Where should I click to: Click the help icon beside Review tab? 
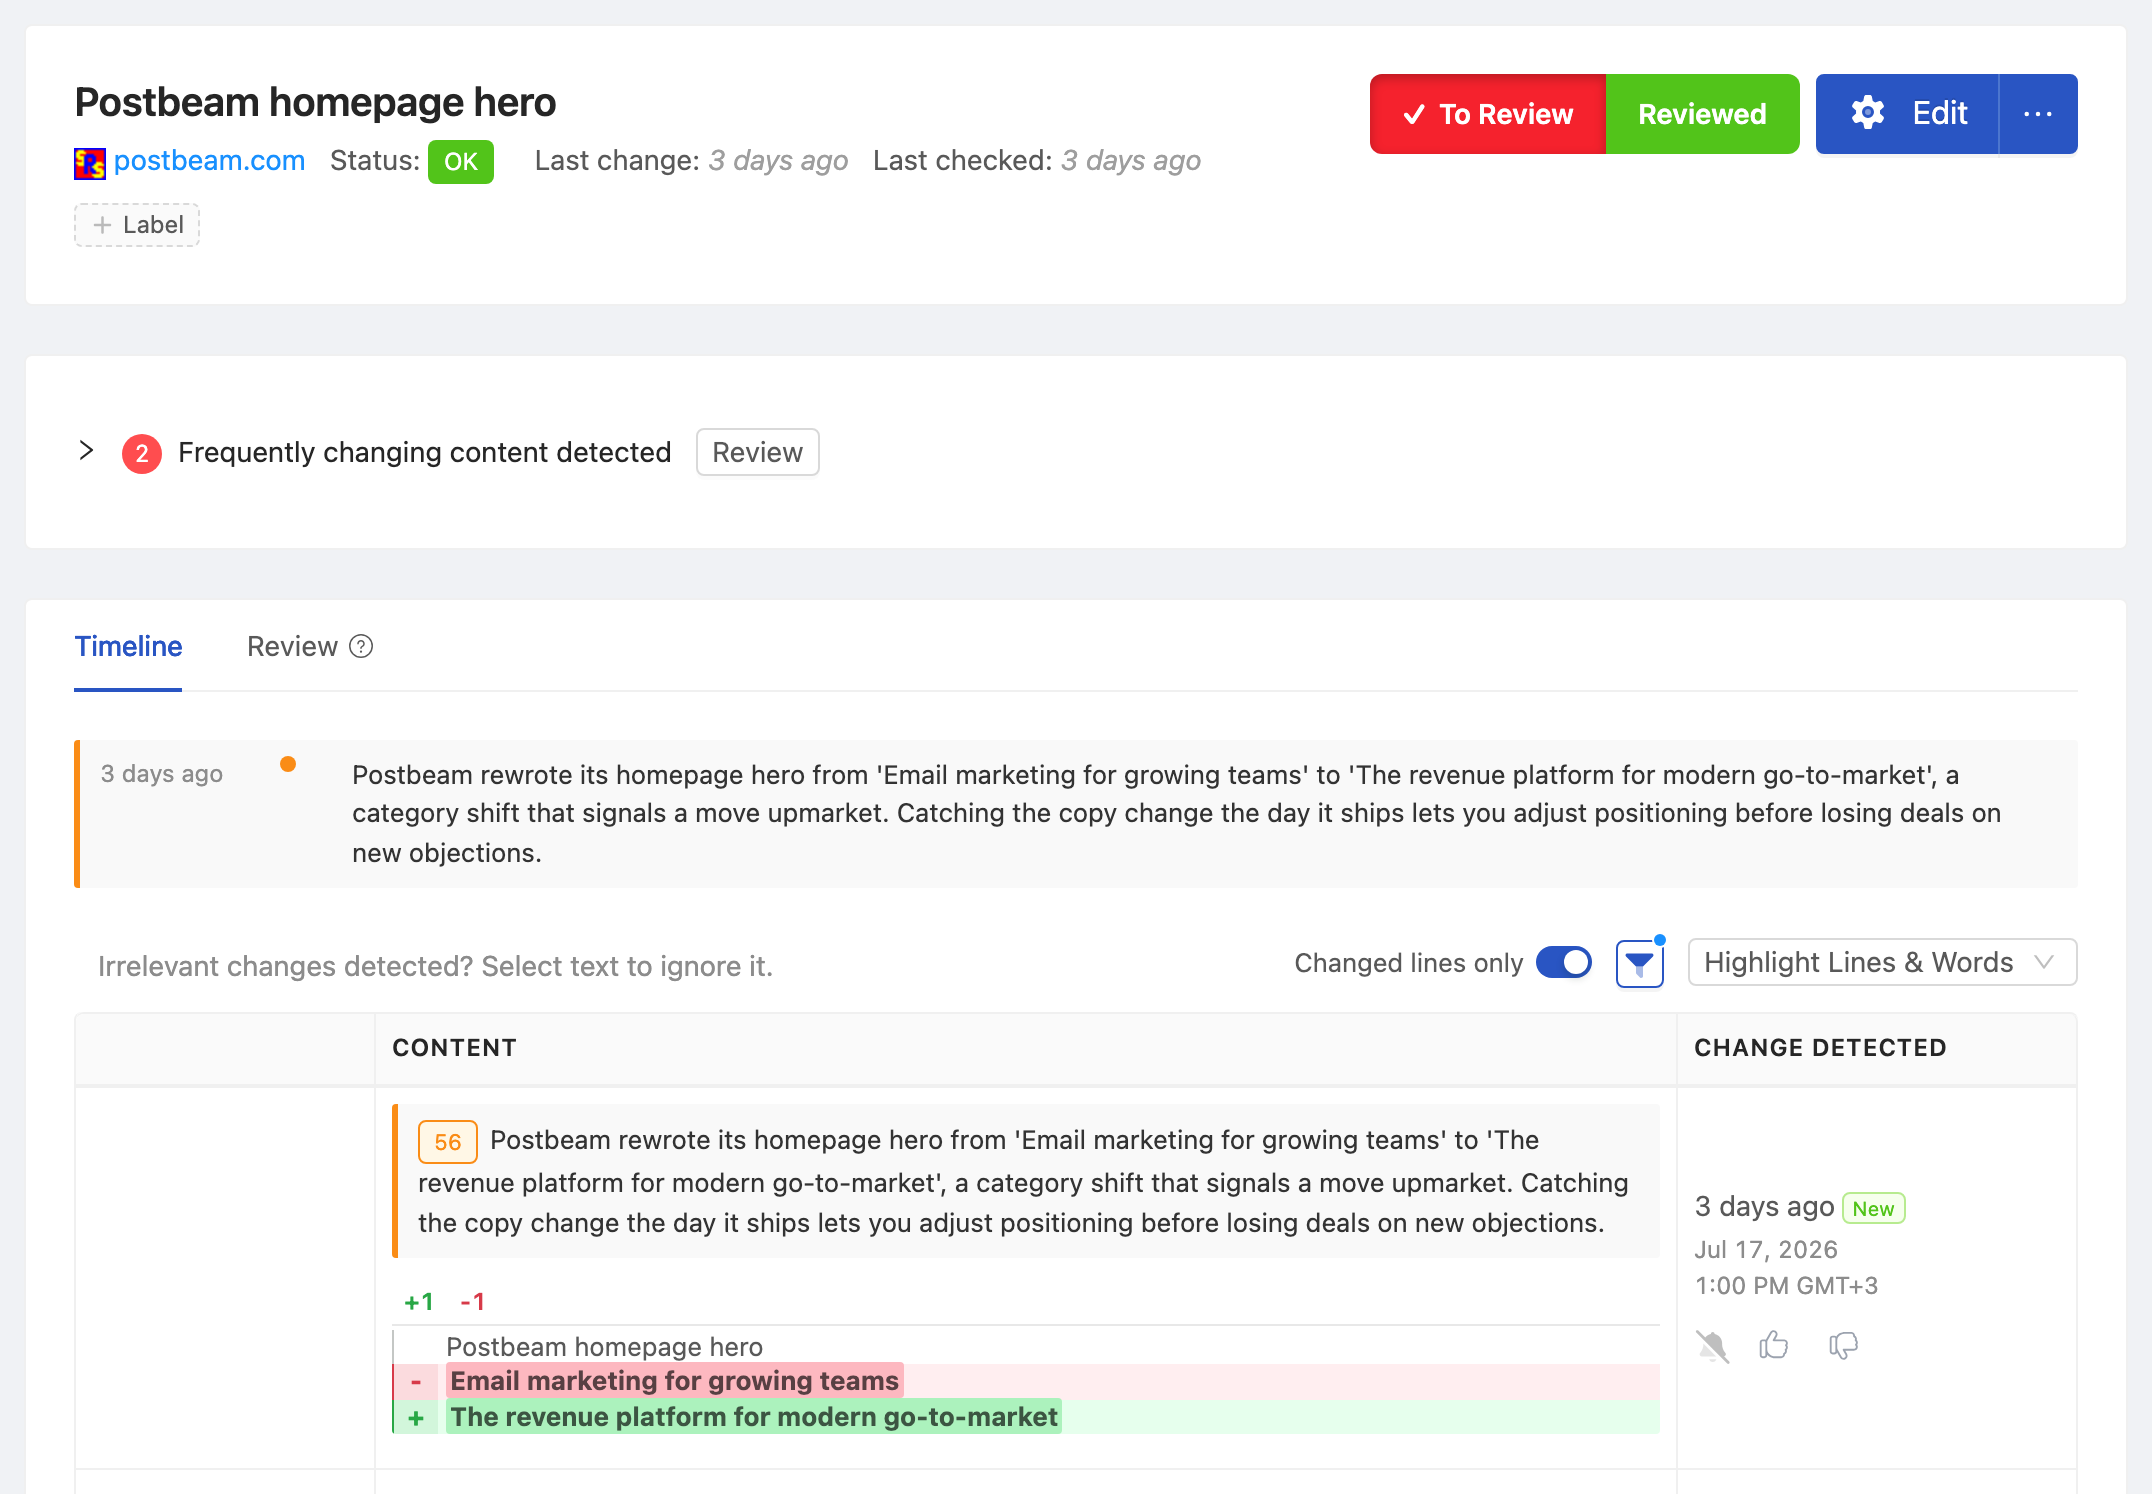[361, 647]
